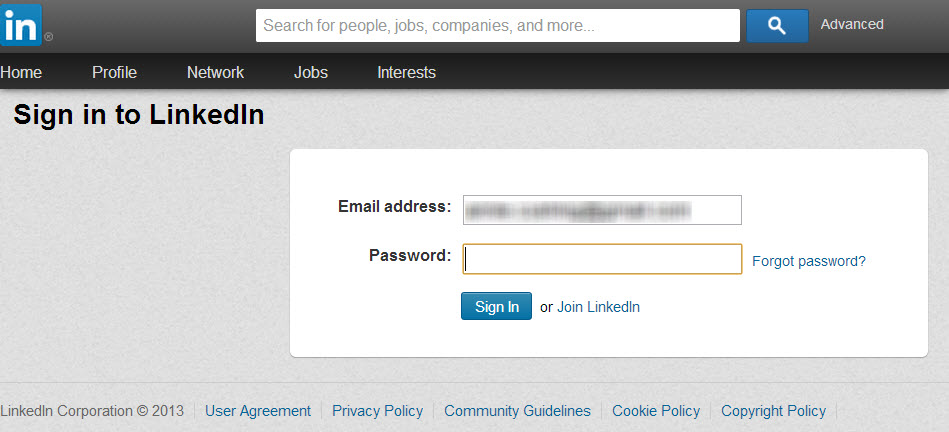
Task: Open Advanced search
Action: pos(852,24)
